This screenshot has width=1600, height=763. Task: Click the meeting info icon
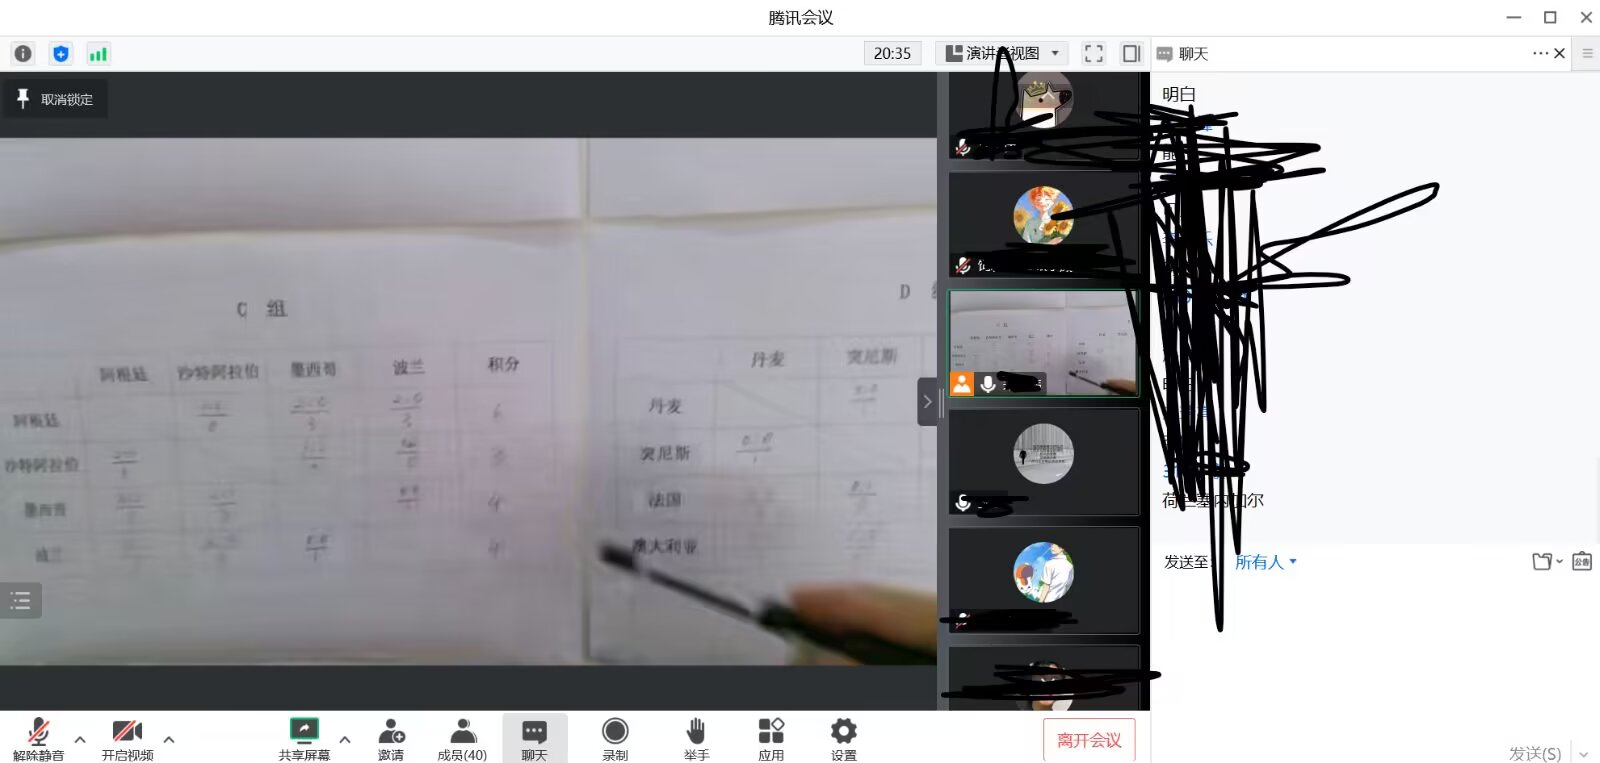point(23,54)
